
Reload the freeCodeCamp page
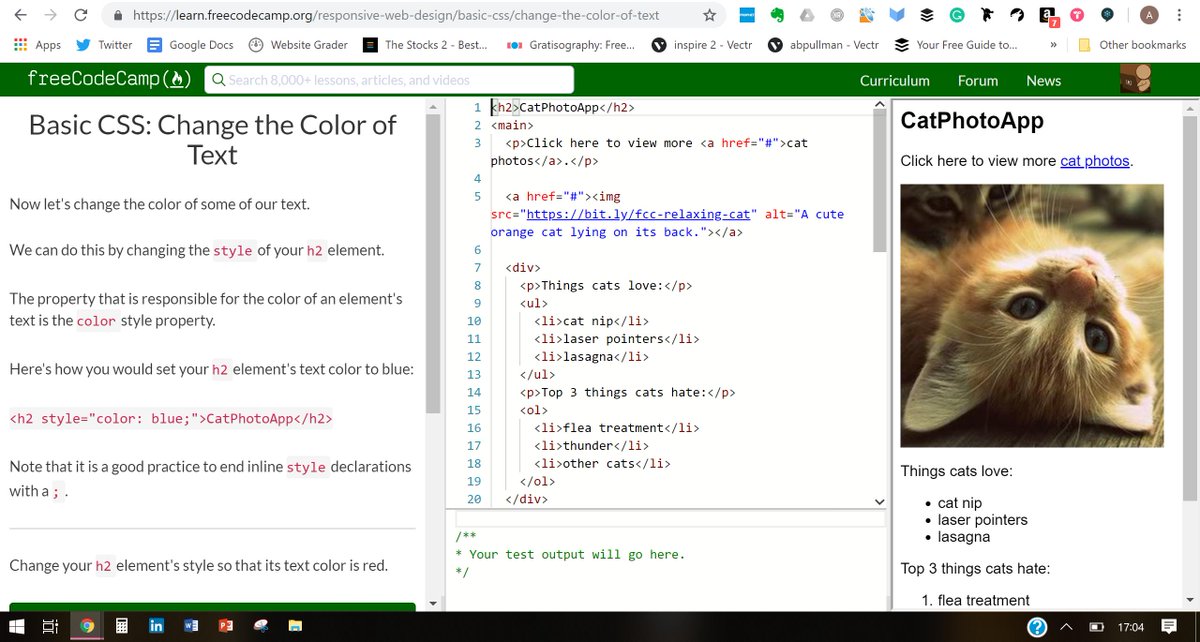80,16
